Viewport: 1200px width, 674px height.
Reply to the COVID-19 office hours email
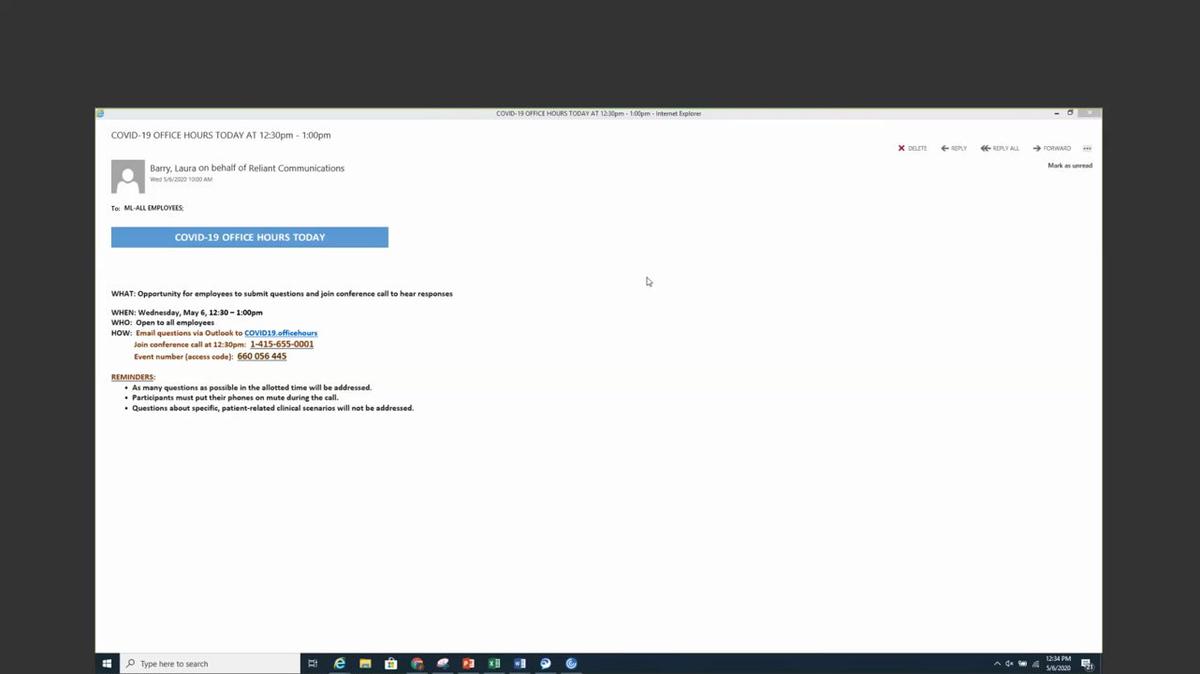tap(954, 148)
